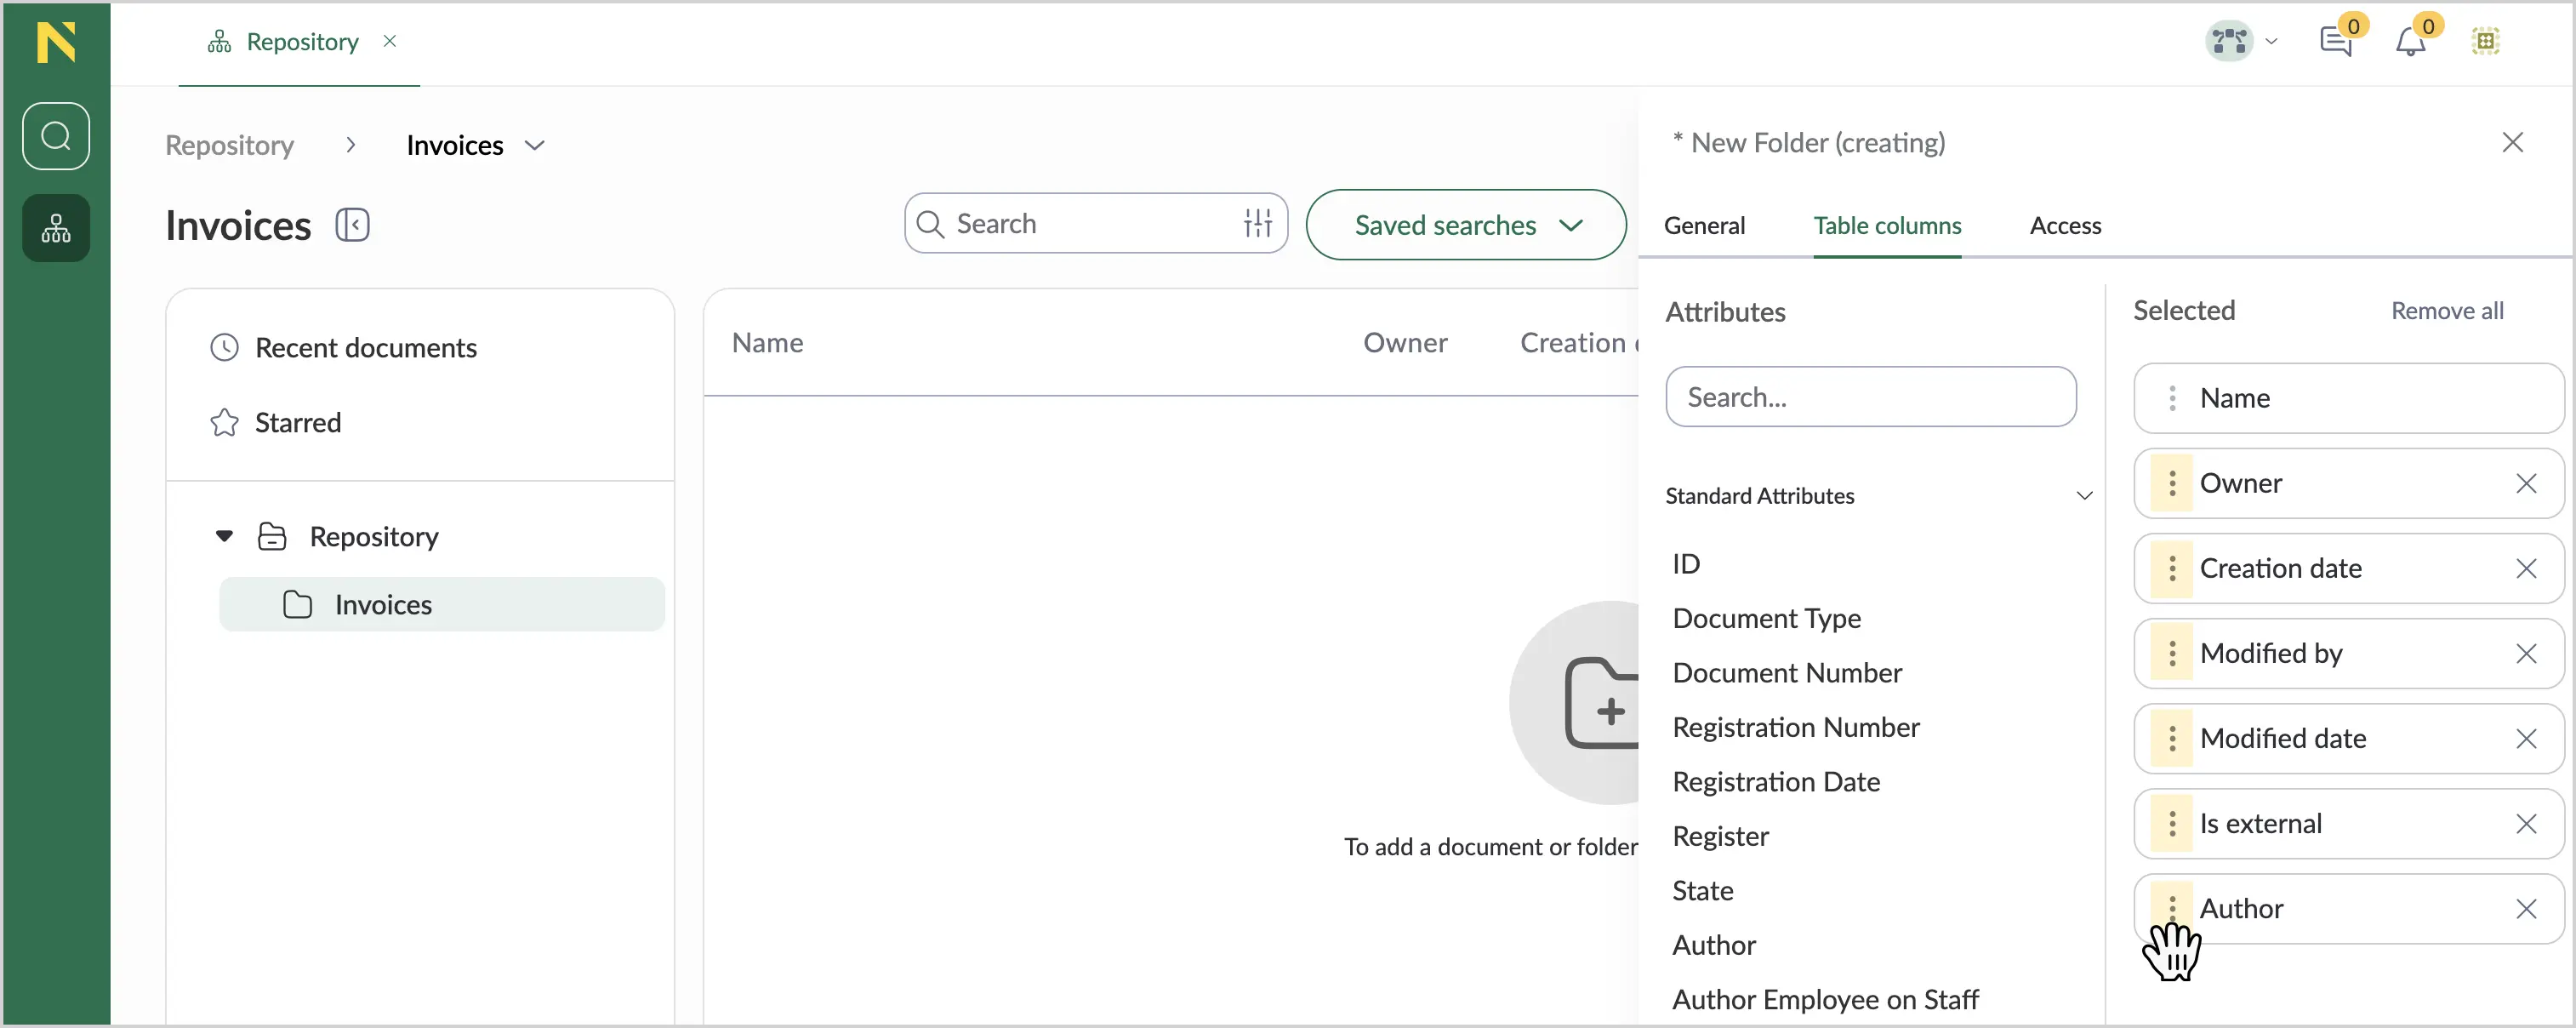Open the global search sidebar icon
Image resolution: width=2576 pixels, height=1028 pixels.
click(56, 136)
